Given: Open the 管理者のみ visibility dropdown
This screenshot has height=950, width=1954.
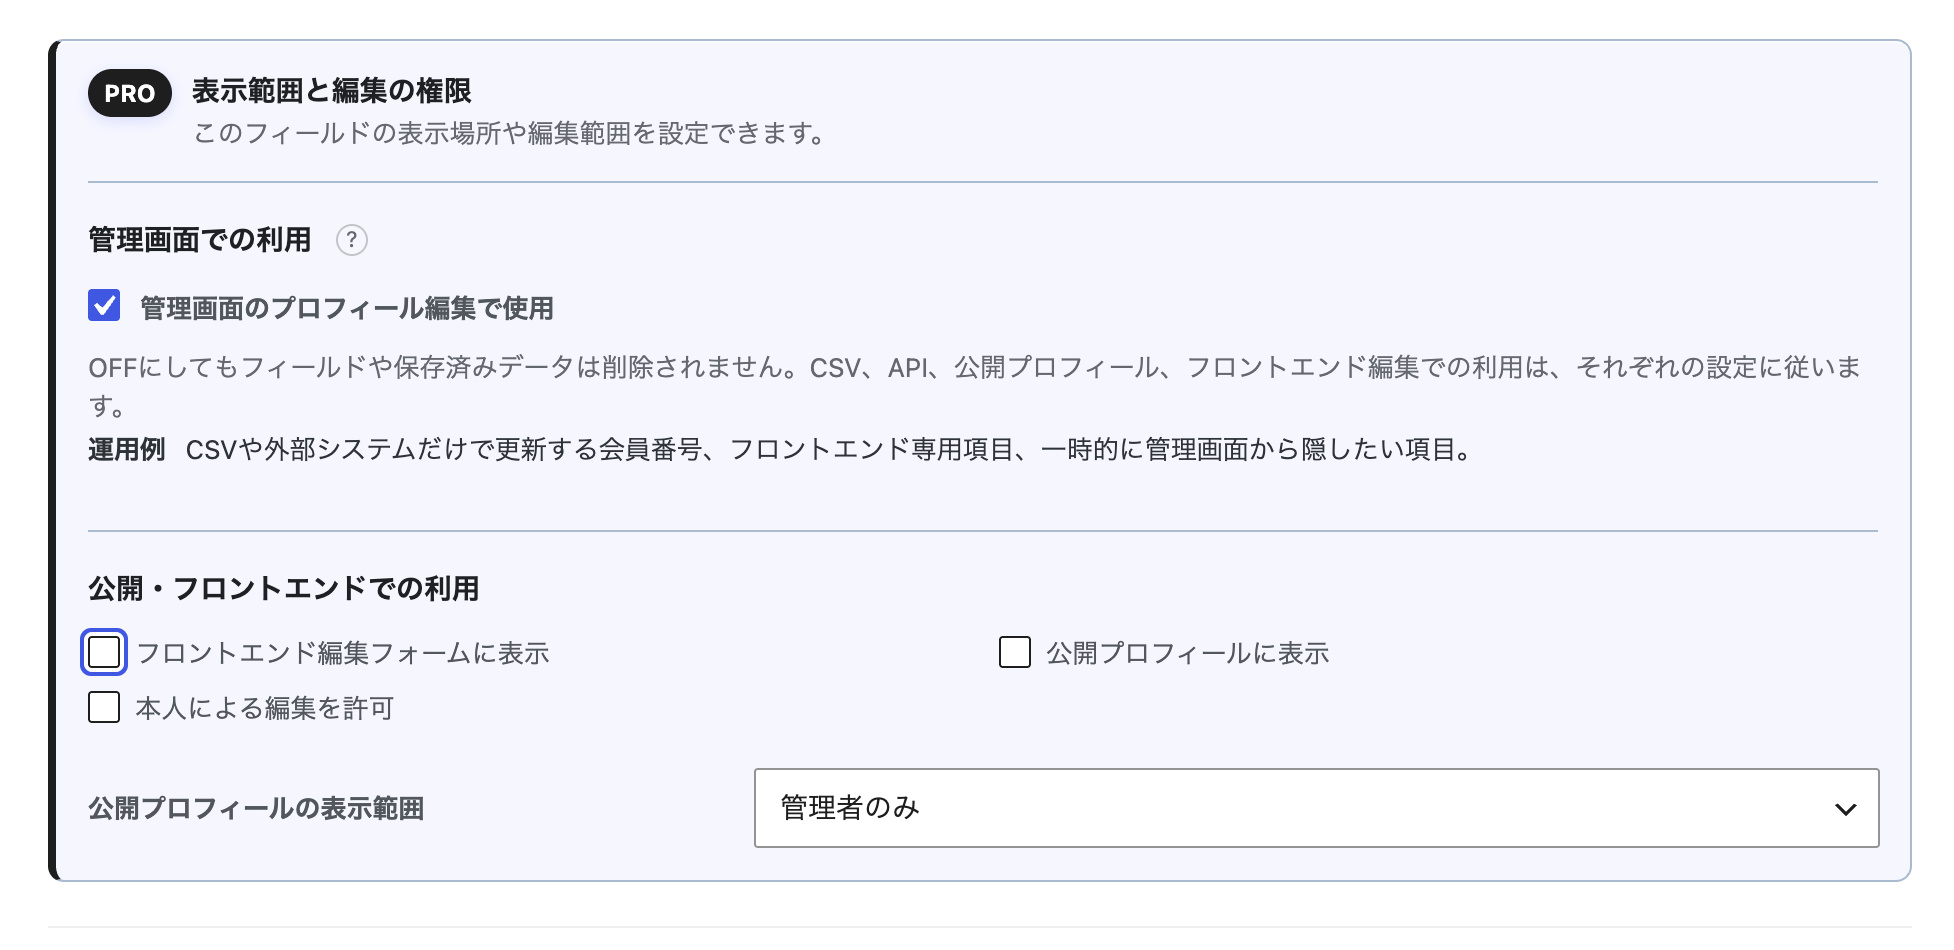Looking at the screenshot, I should tap(1316, 808).
